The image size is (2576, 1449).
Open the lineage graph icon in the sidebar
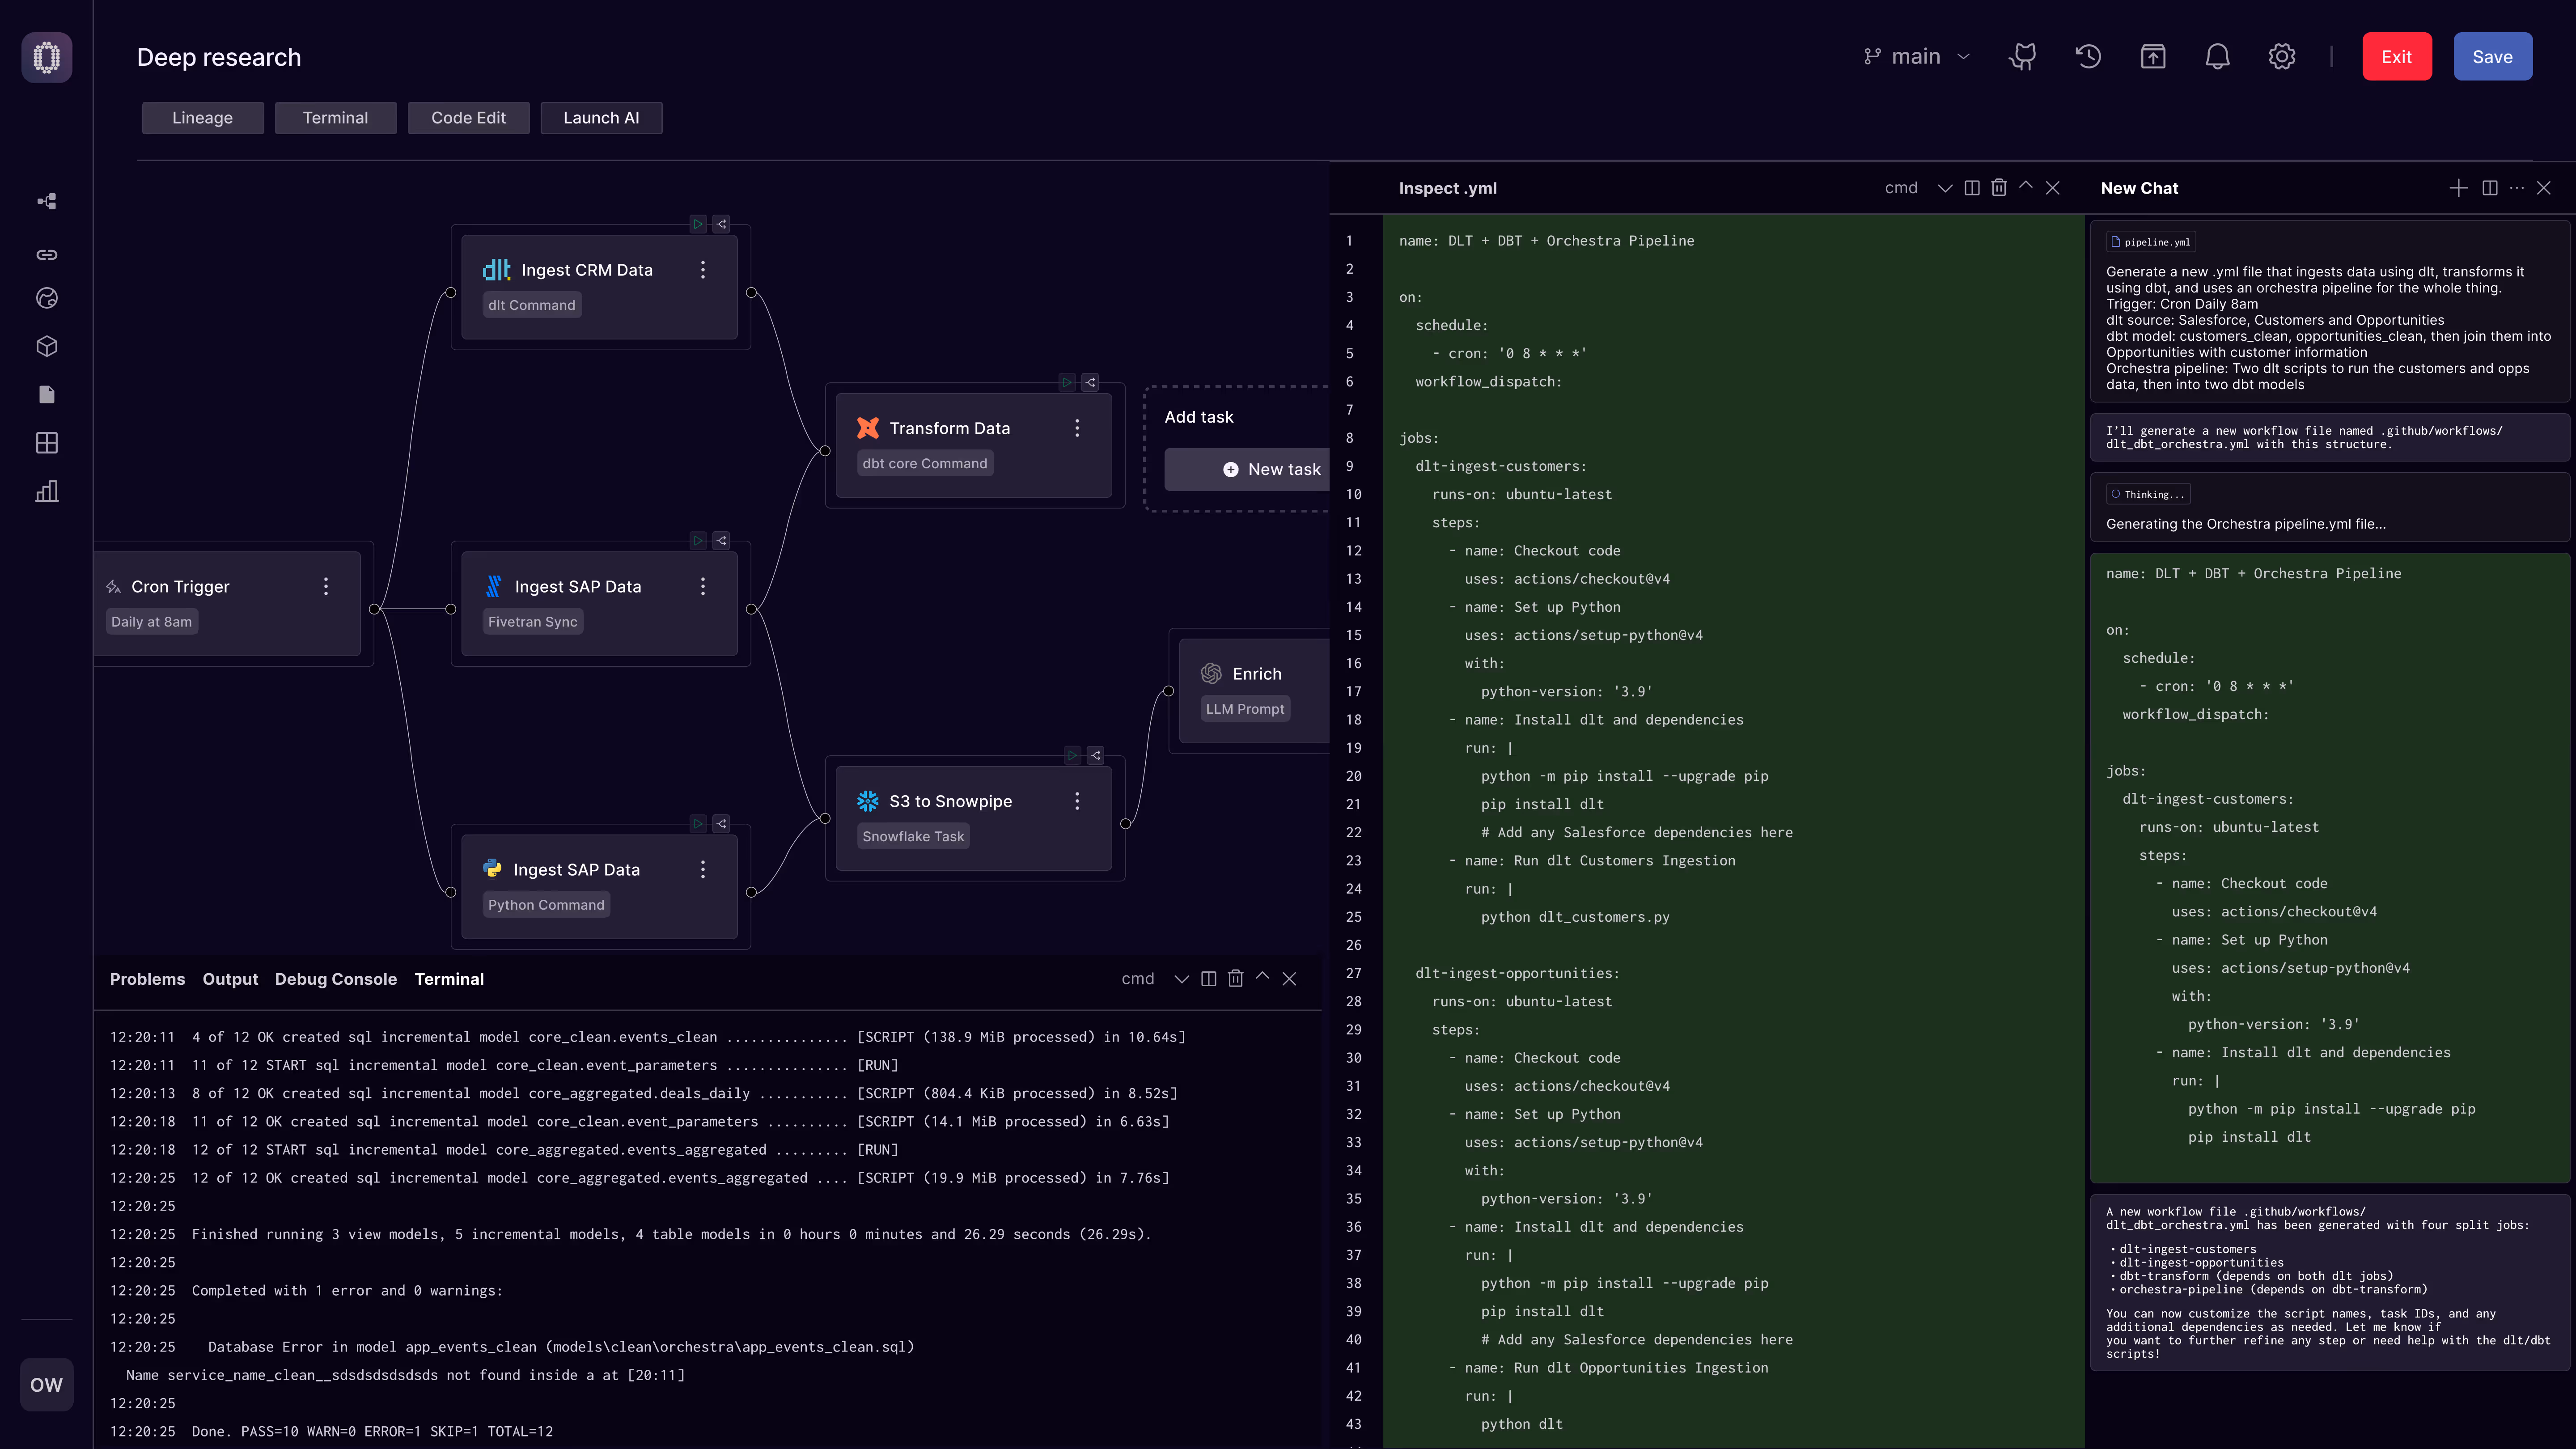point(46,200)
